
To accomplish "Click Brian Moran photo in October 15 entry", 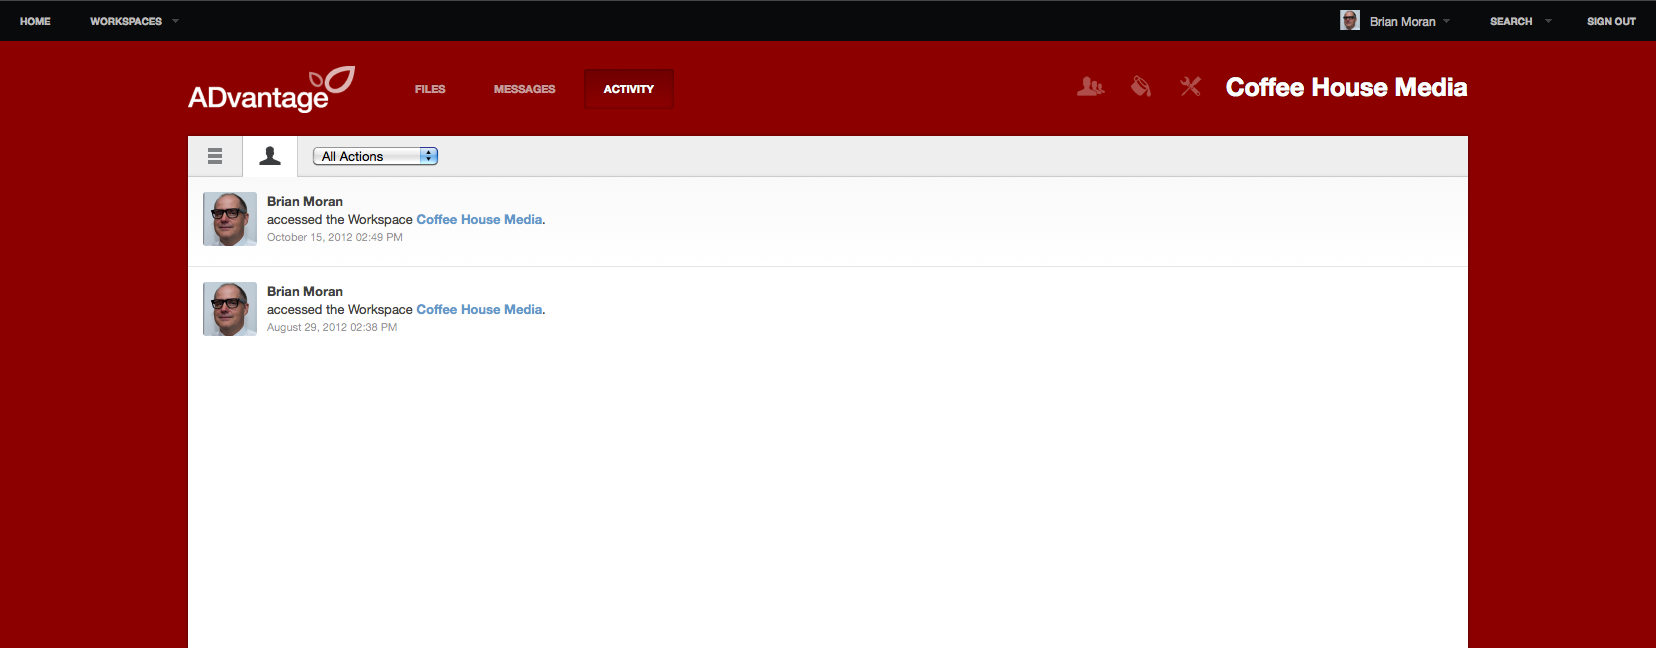I will tap(230, 219).
